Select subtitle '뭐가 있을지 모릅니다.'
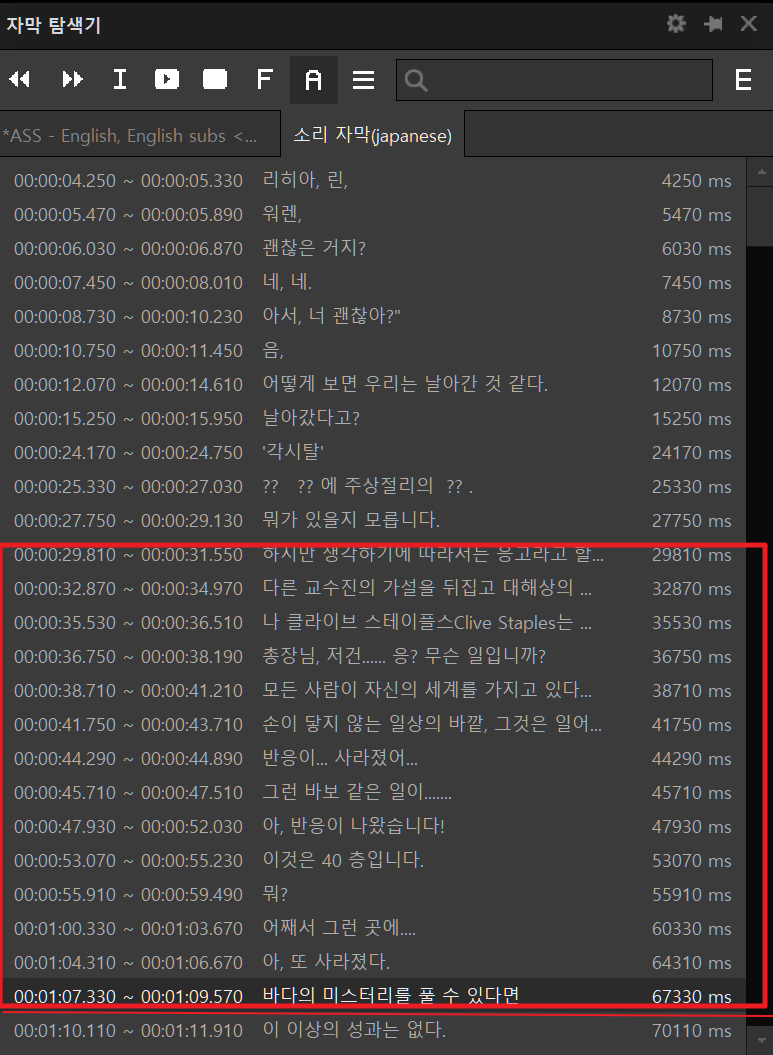 [x=373, y=520]
